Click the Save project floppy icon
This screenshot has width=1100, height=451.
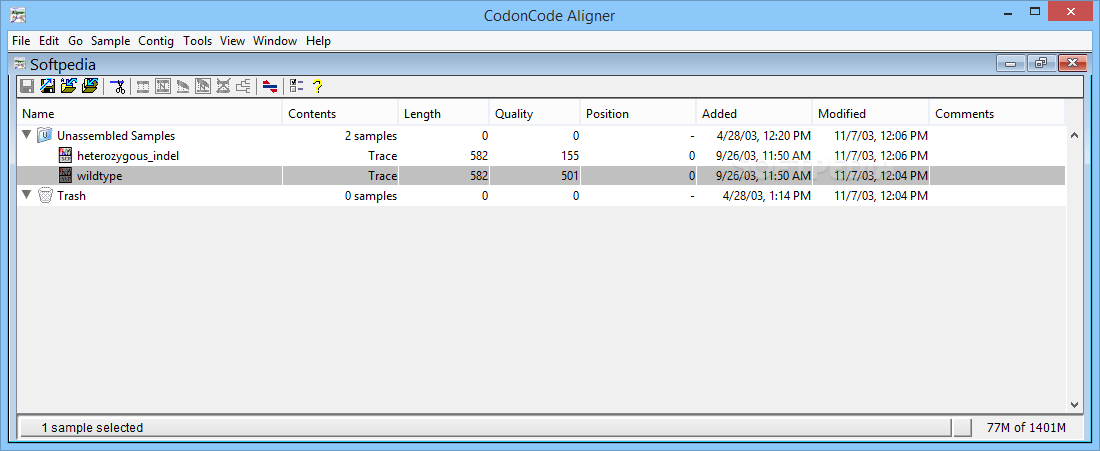(x=27, y=86)
